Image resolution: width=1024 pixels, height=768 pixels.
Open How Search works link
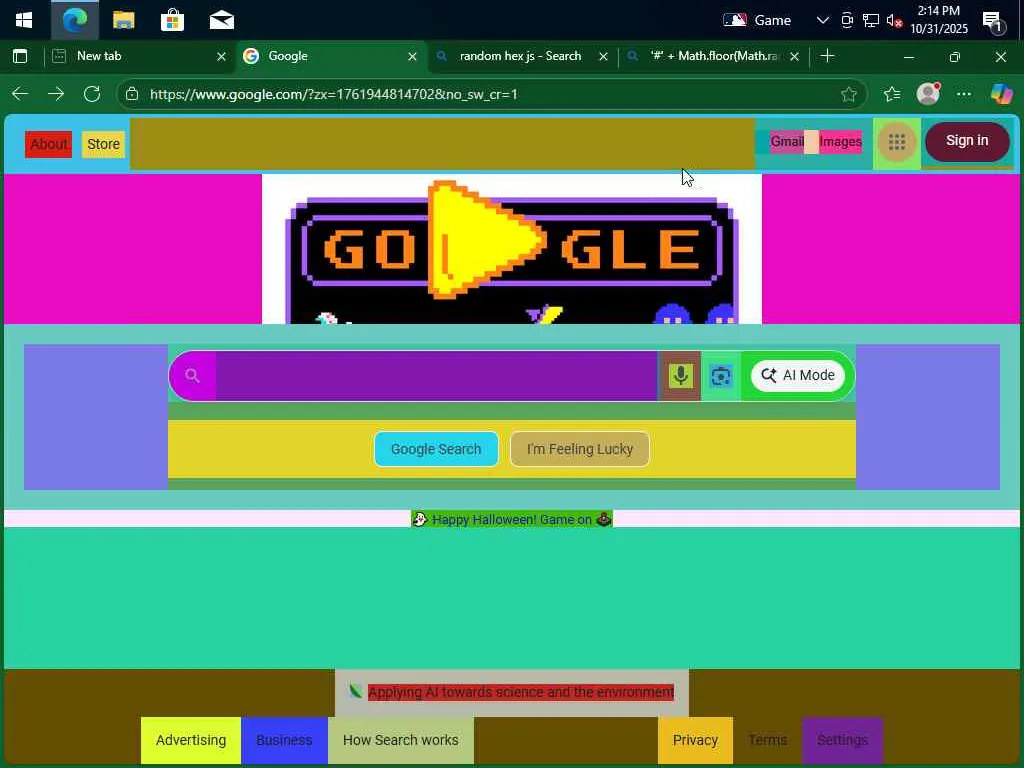[400, 740]
